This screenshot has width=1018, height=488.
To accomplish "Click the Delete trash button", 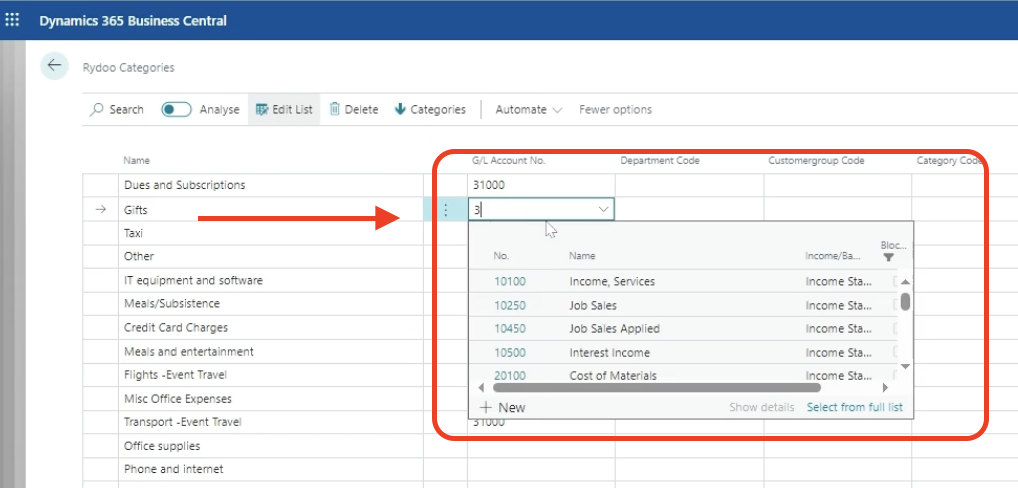I will click(x=354, y=110).
